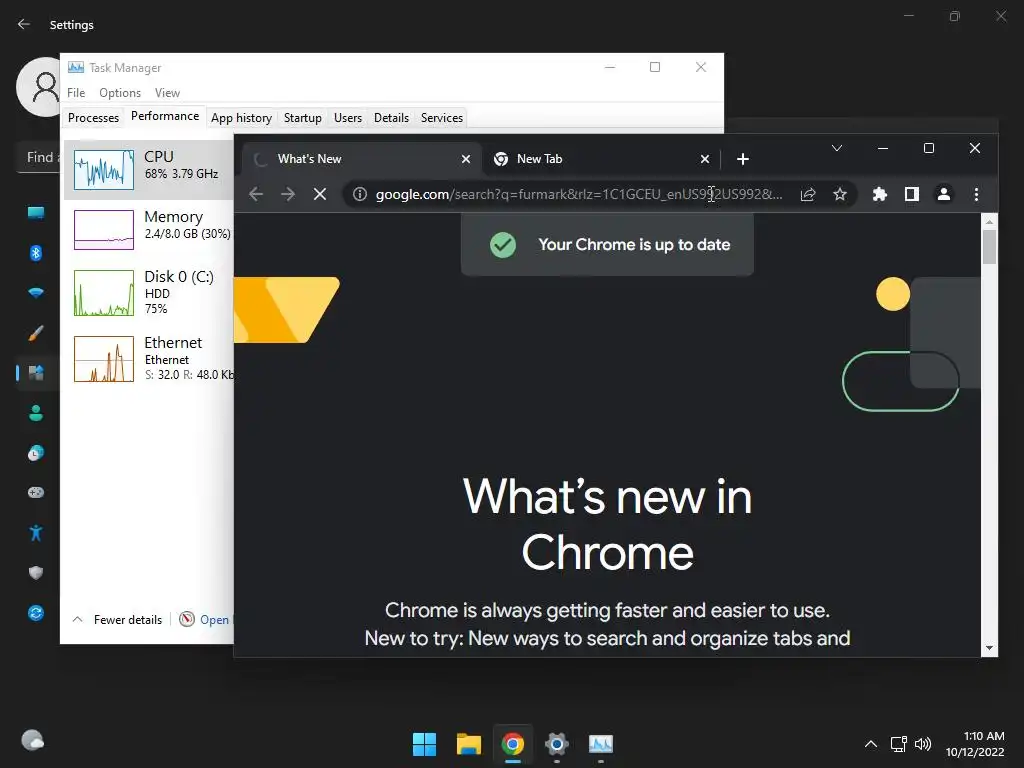The width and height of the screenshot is (1024, 768).
Task: Close the What's New tab
Action: coord(466,159)
